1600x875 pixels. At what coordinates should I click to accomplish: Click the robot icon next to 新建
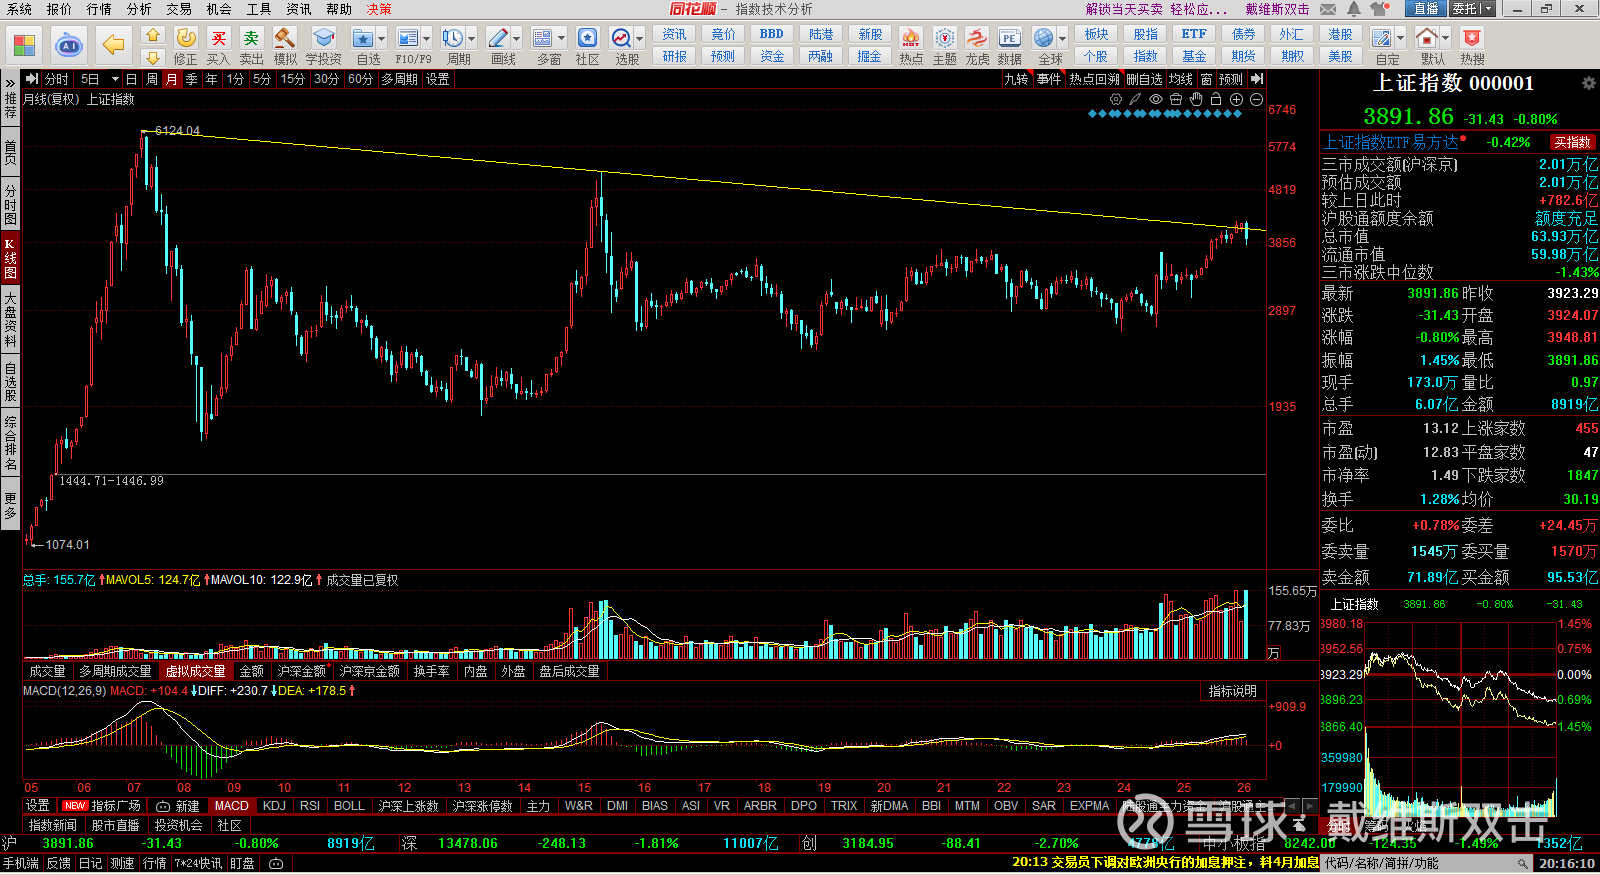(162, 806)
